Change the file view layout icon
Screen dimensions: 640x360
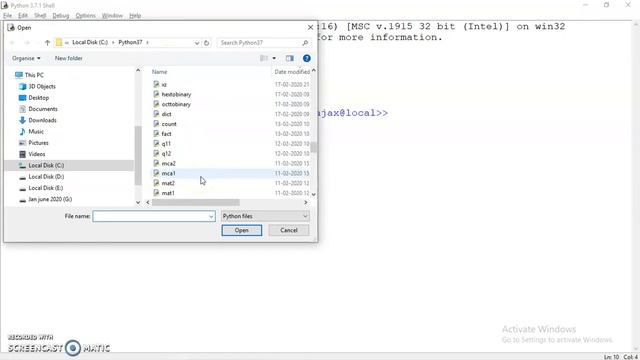tap(264, 58)
